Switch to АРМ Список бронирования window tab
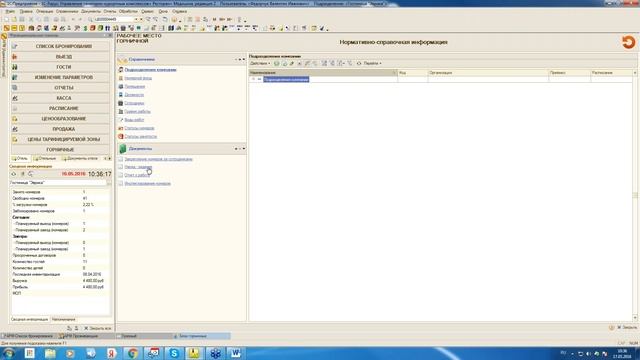 29,336
